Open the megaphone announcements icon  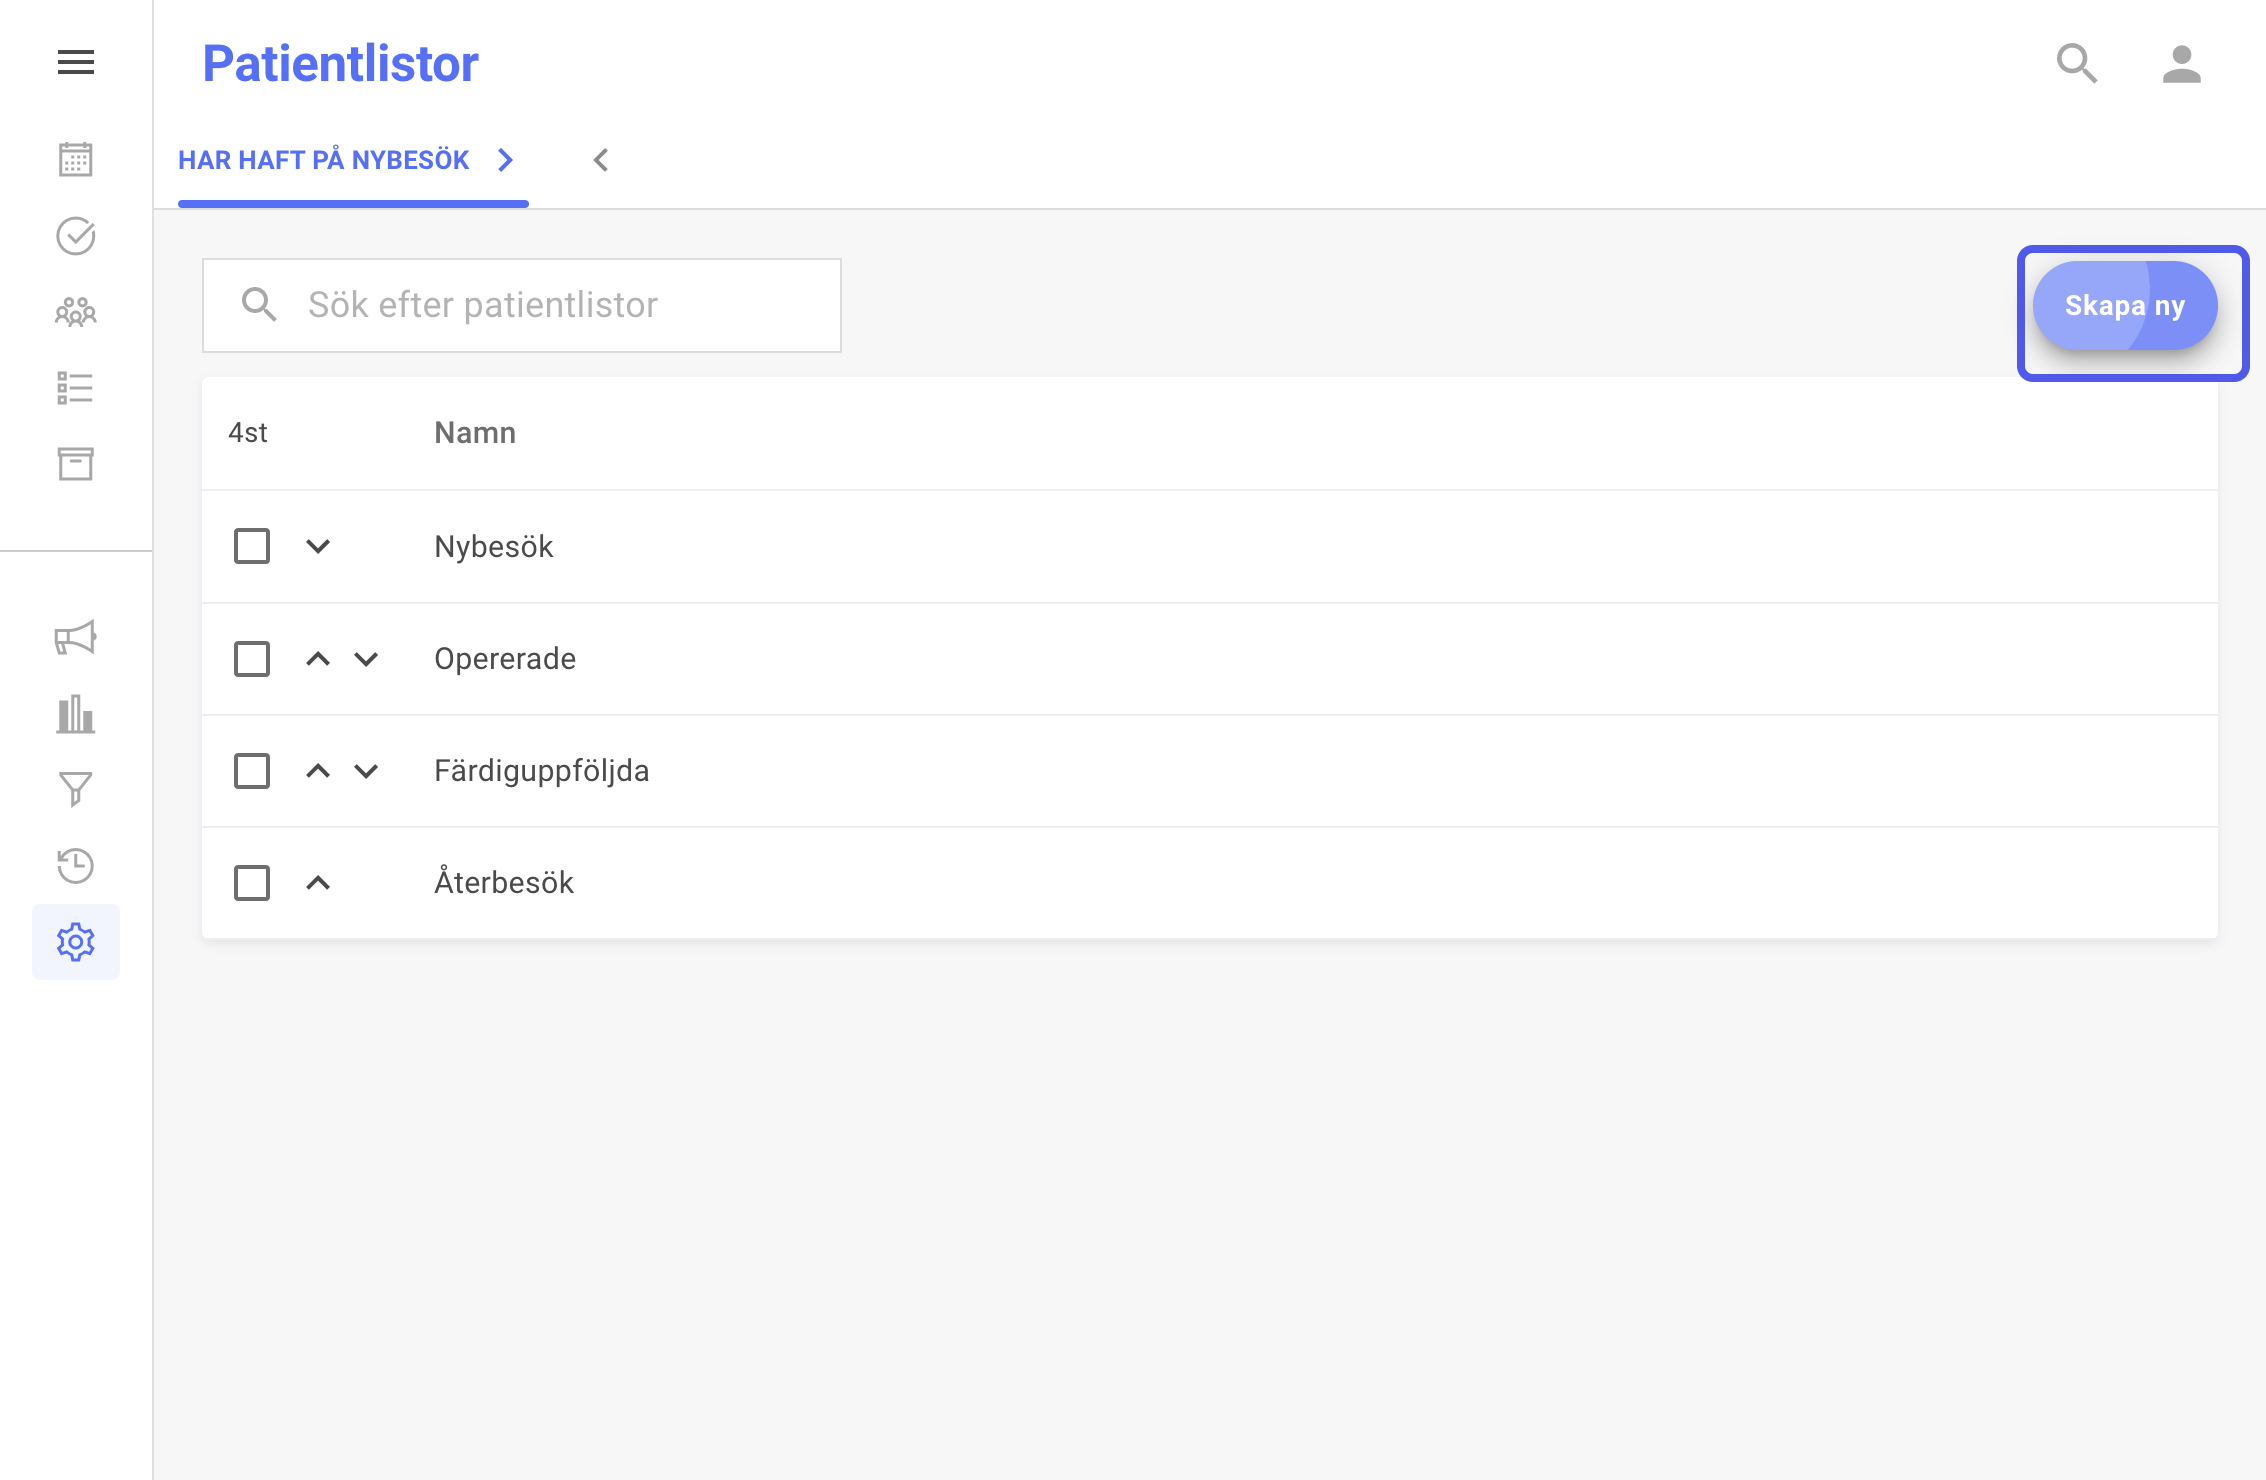pyautogui.click(x=76, y=637)
